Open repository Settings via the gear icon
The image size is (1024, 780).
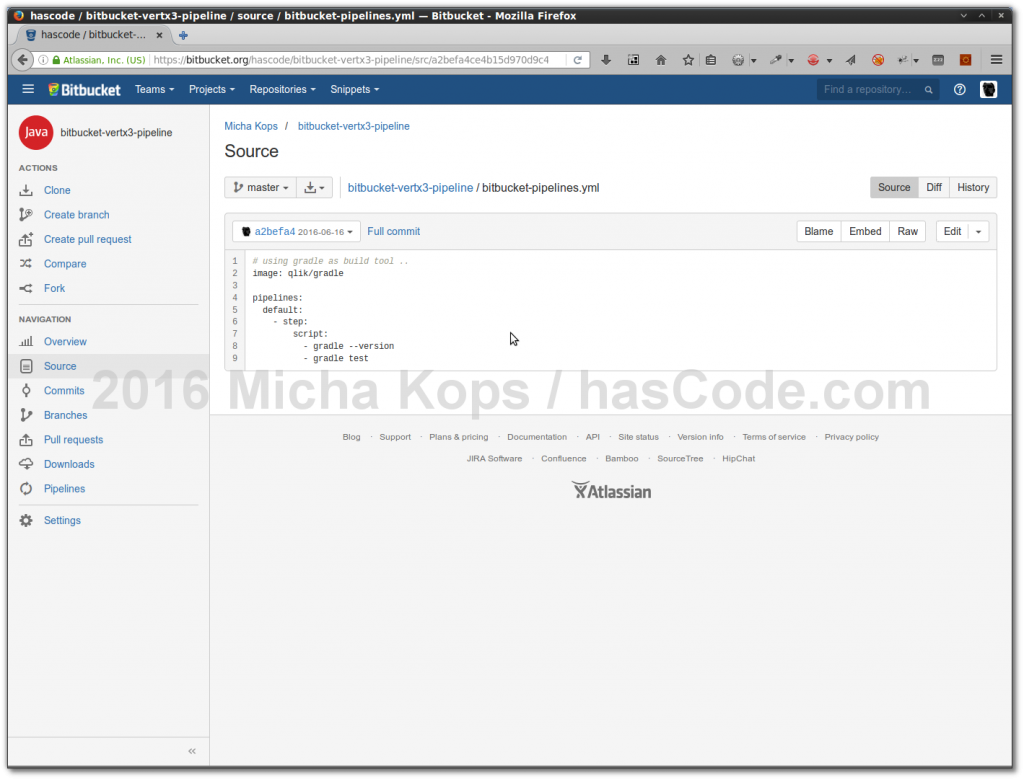[x=28, y=520]
